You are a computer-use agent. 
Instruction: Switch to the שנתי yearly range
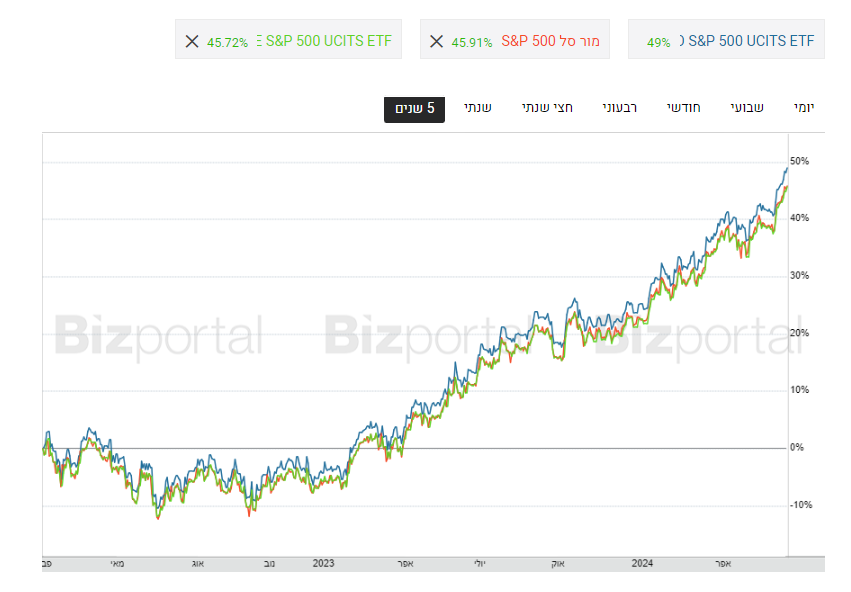click(477, 107)
